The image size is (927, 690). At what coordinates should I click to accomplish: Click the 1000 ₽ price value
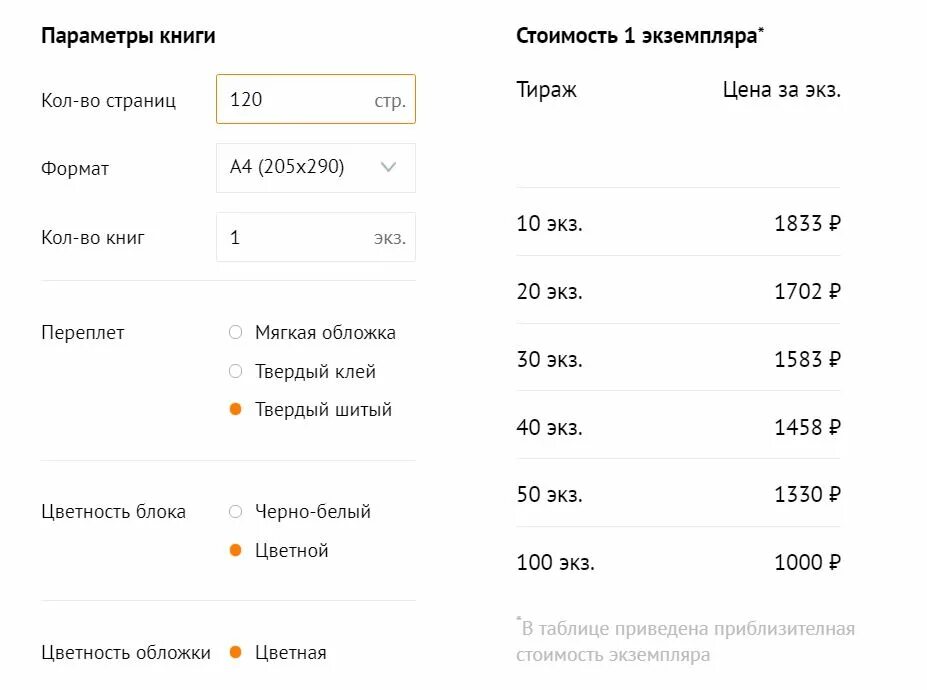tap(807, 562)
